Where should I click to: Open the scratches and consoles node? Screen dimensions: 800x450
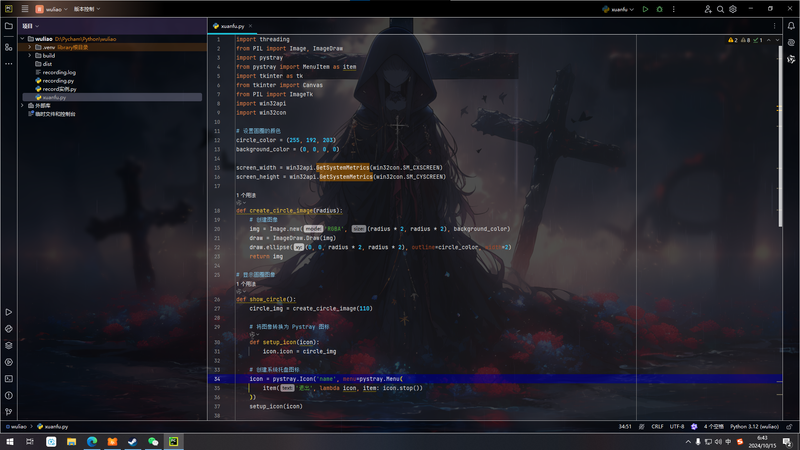pyautogui.click(x=52, y=114)
